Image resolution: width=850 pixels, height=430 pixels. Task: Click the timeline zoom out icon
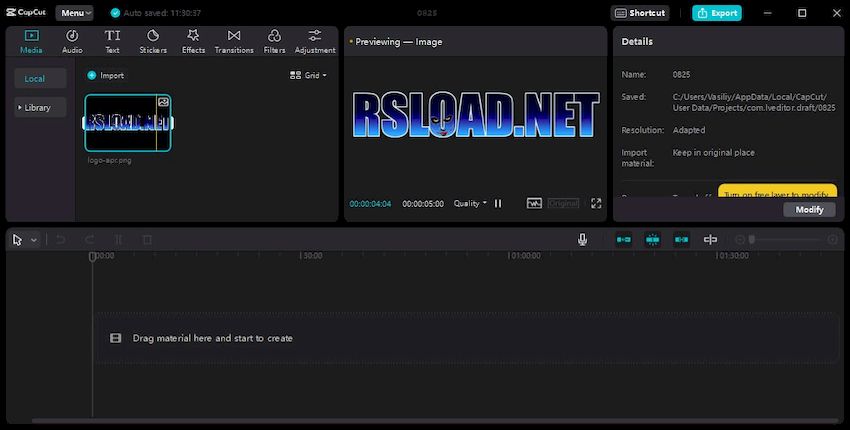(739, 240)
